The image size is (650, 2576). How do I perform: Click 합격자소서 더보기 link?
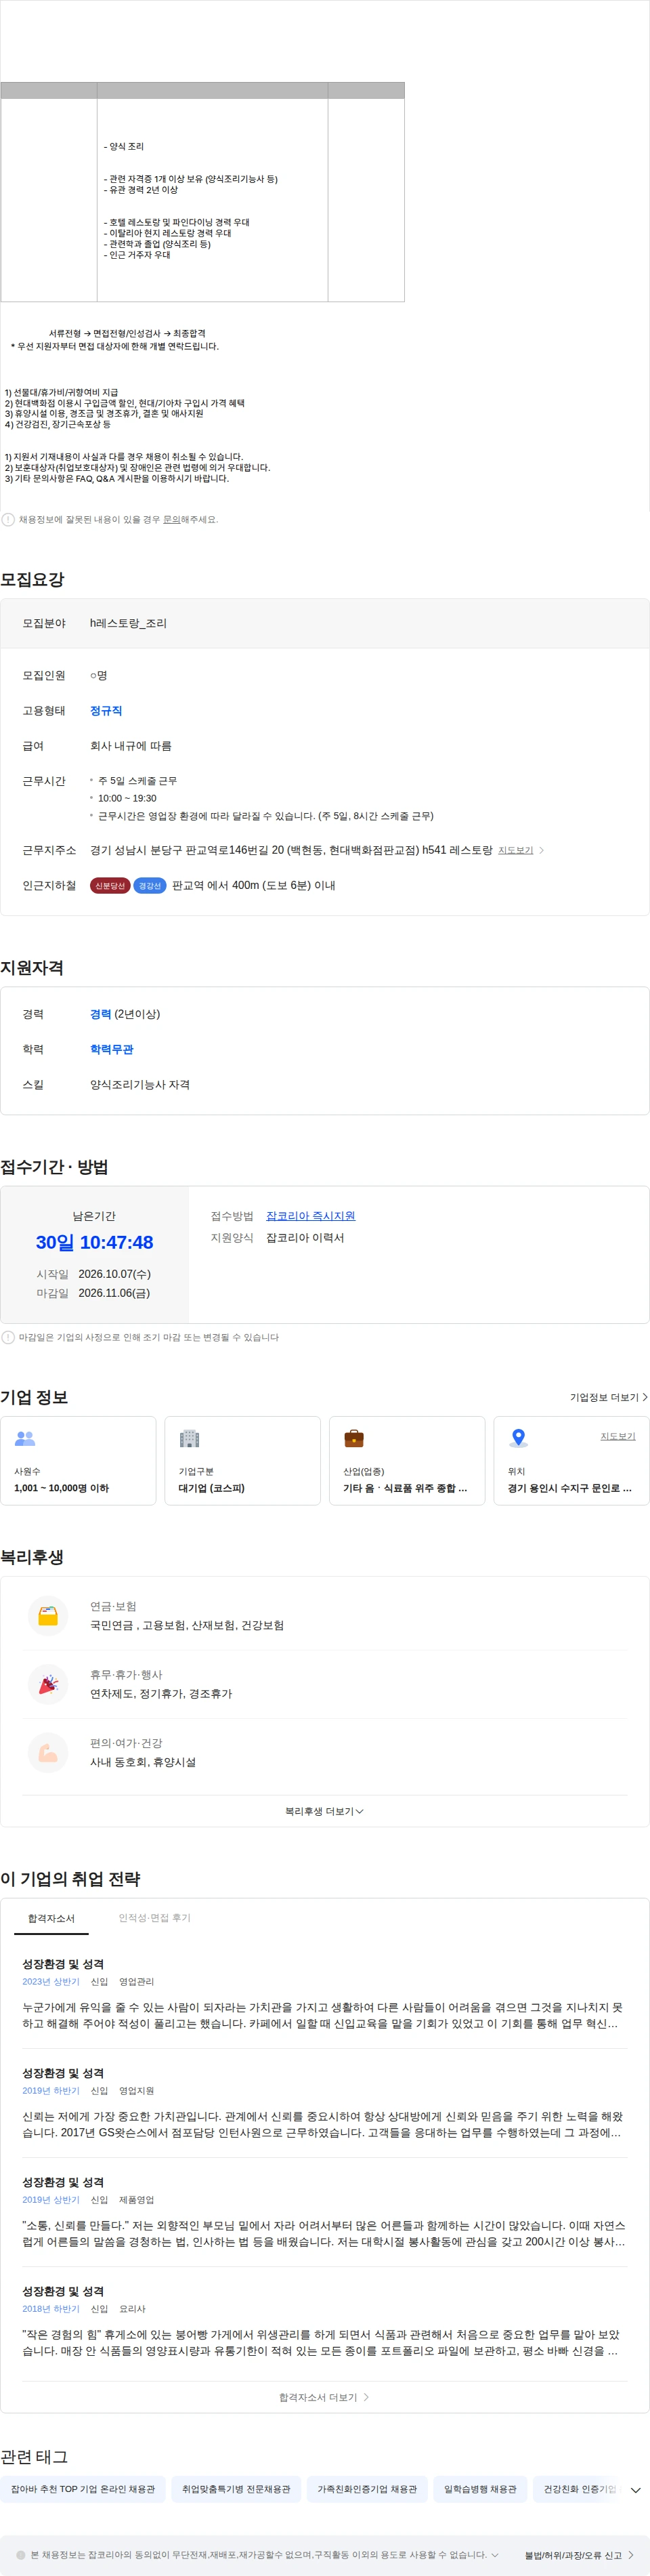324,2397
